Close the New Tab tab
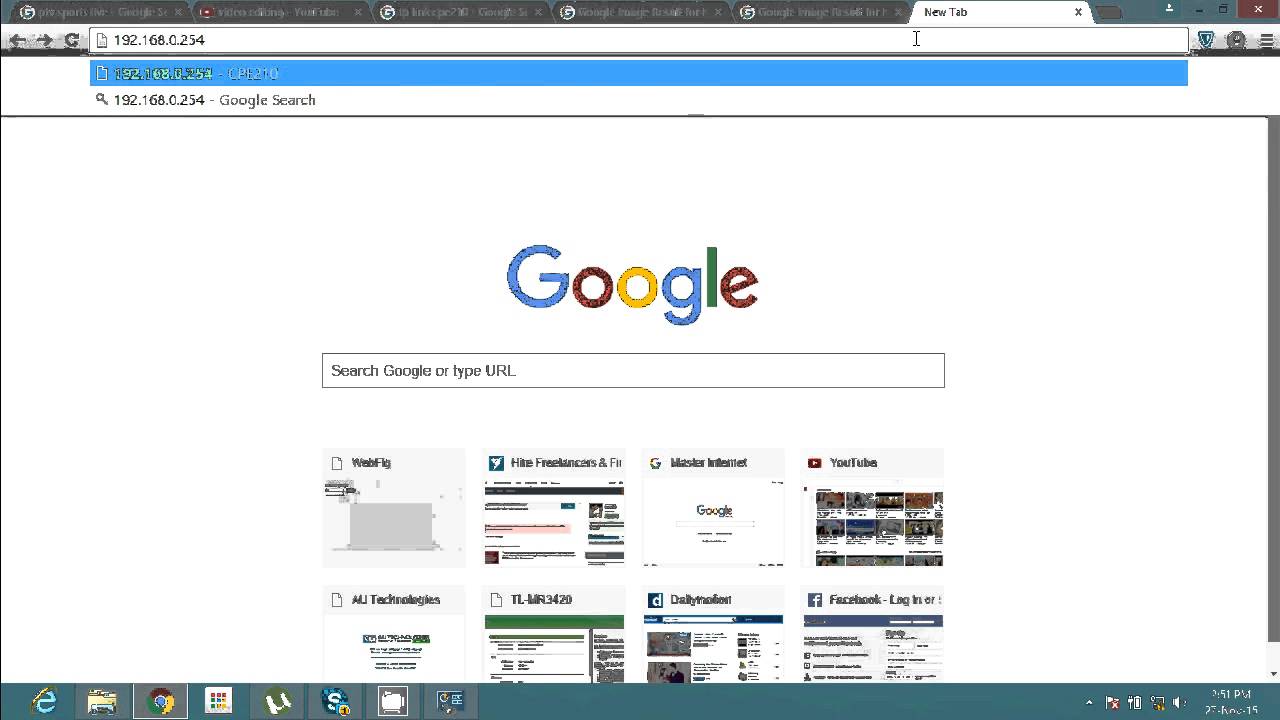Screen dimensions: 1280x720 pyautogui.click(x=1078, y=12)
